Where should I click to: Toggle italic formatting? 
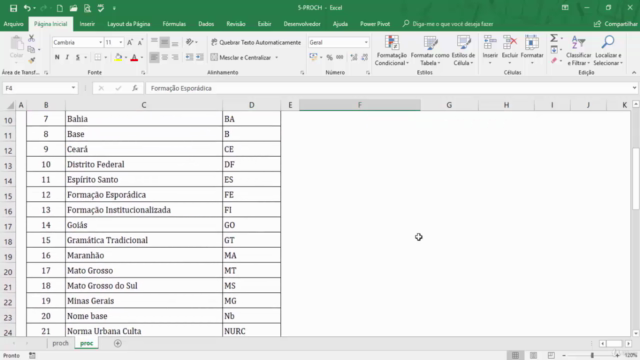pyautogui.click(x=67, y=58)
